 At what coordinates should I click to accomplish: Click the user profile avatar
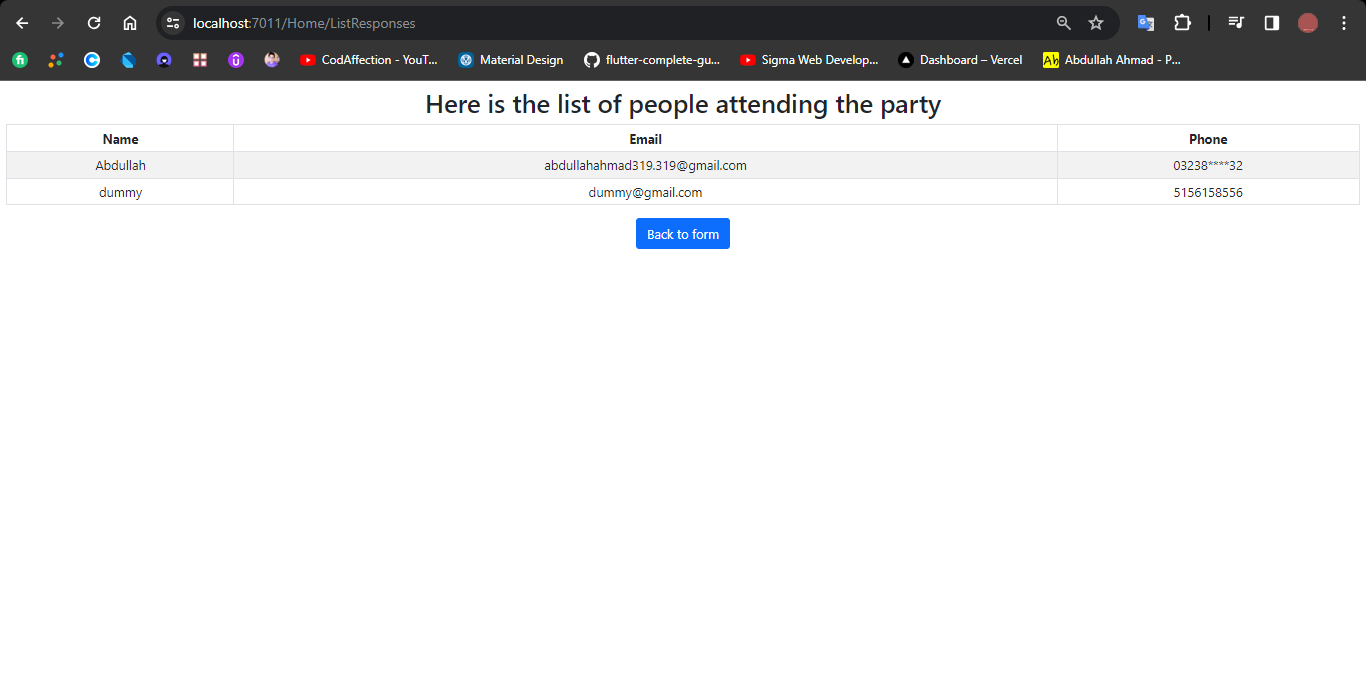tap(1308, 23)
